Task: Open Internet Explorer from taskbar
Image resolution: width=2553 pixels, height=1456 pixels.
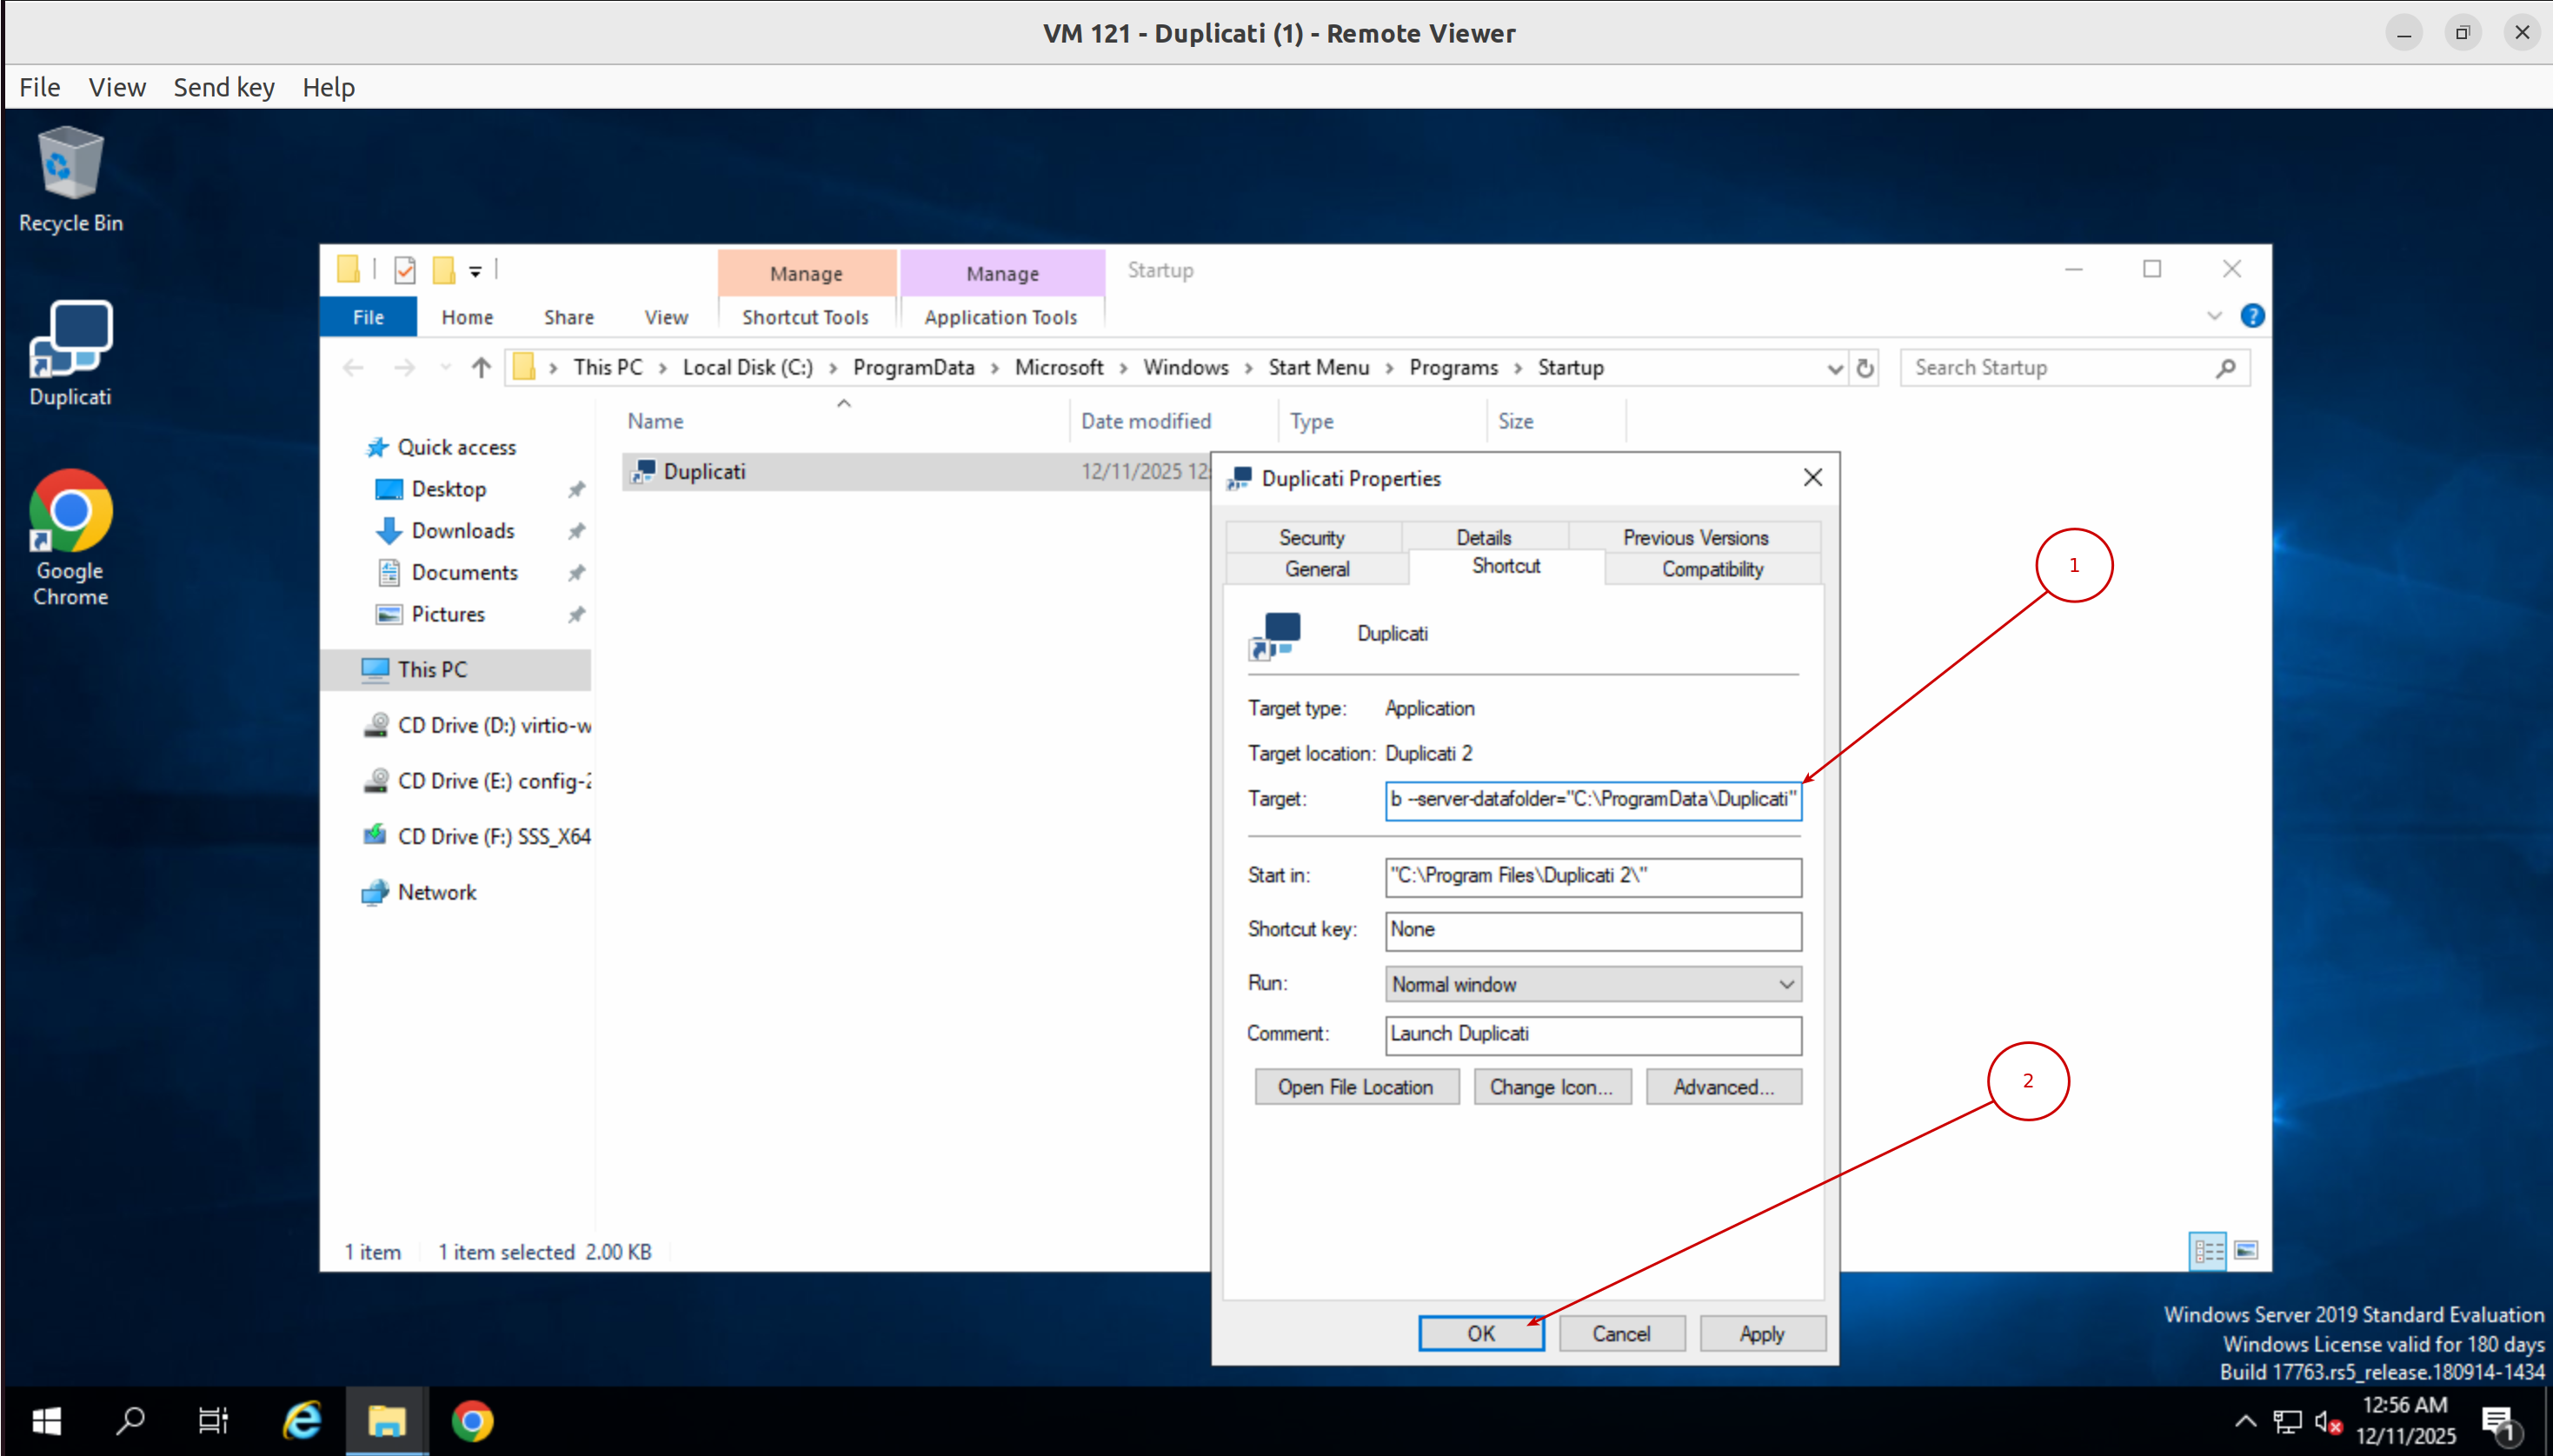Action: [302, 1420]
